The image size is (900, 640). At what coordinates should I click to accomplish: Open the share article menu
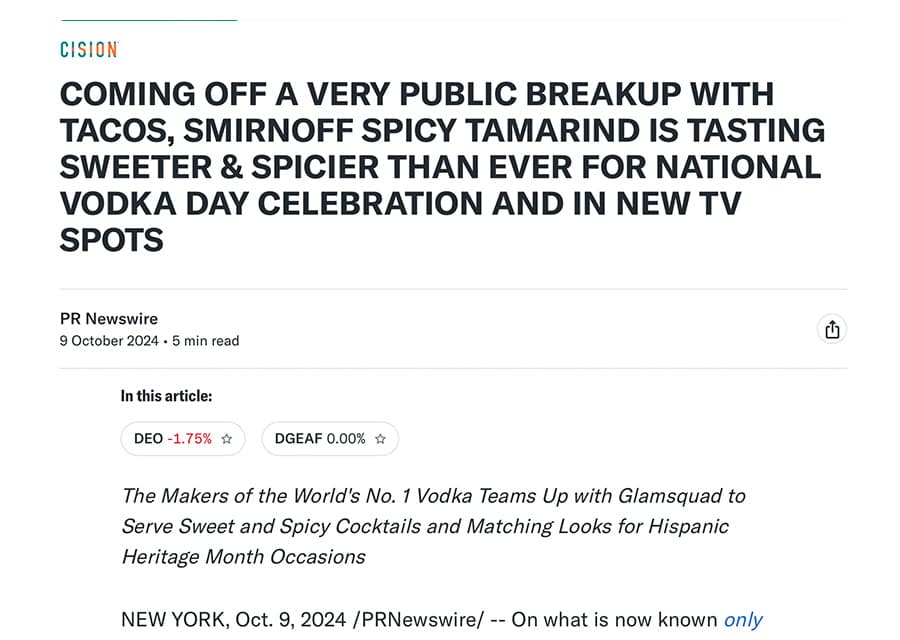click(x=831, y=329)
